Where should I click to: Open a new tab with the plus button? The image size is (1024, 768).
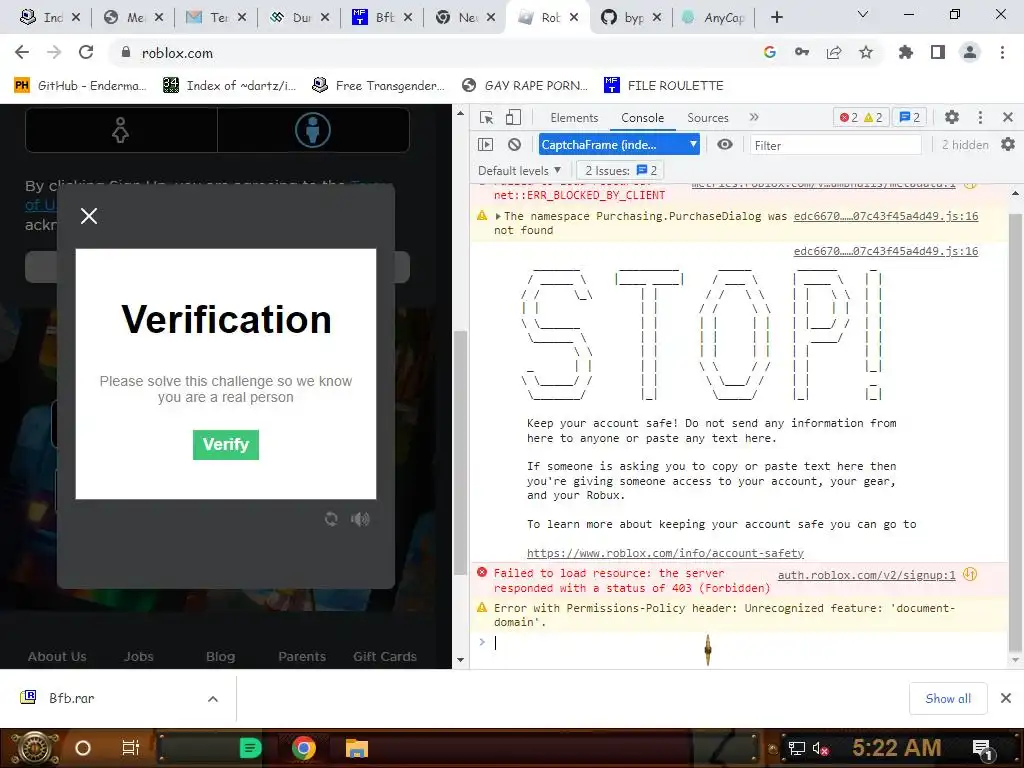[x=776, y=18]
